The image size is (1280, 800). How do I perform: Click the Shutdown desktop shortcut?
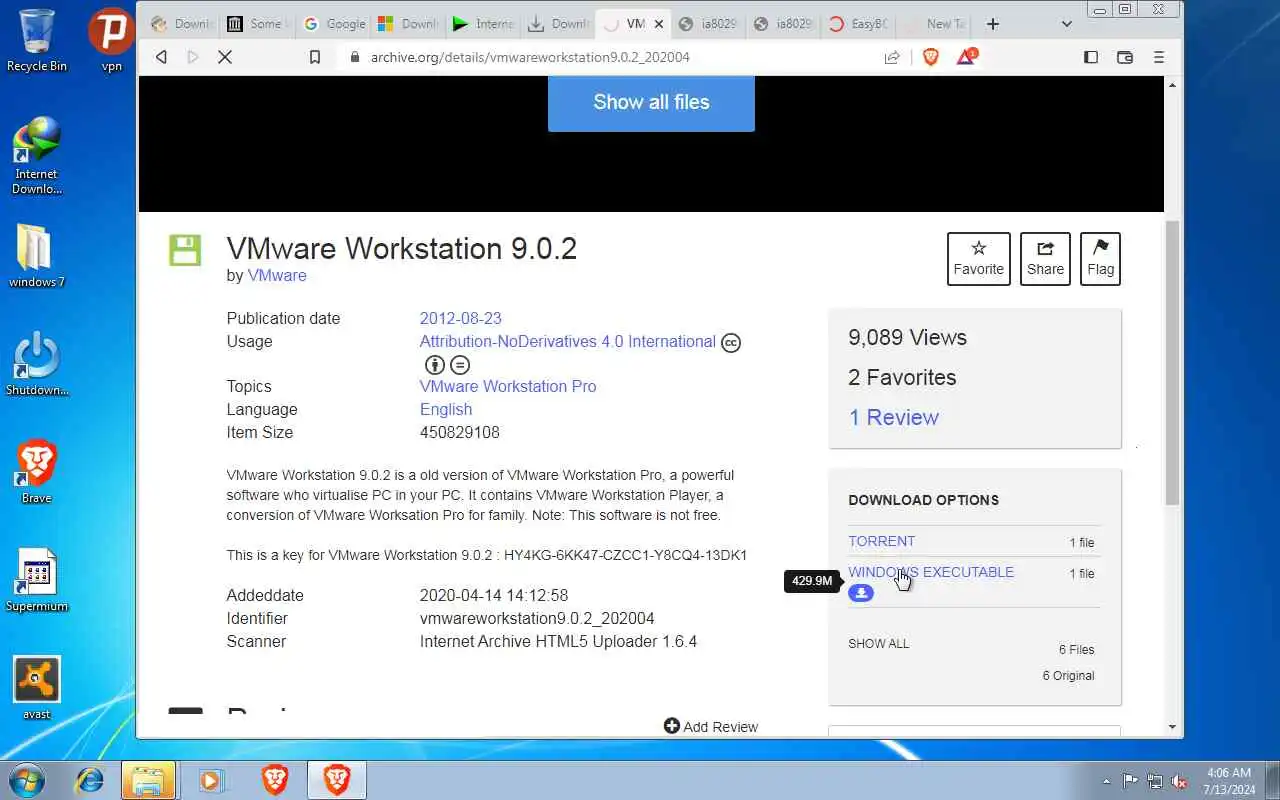coord(36,363)
